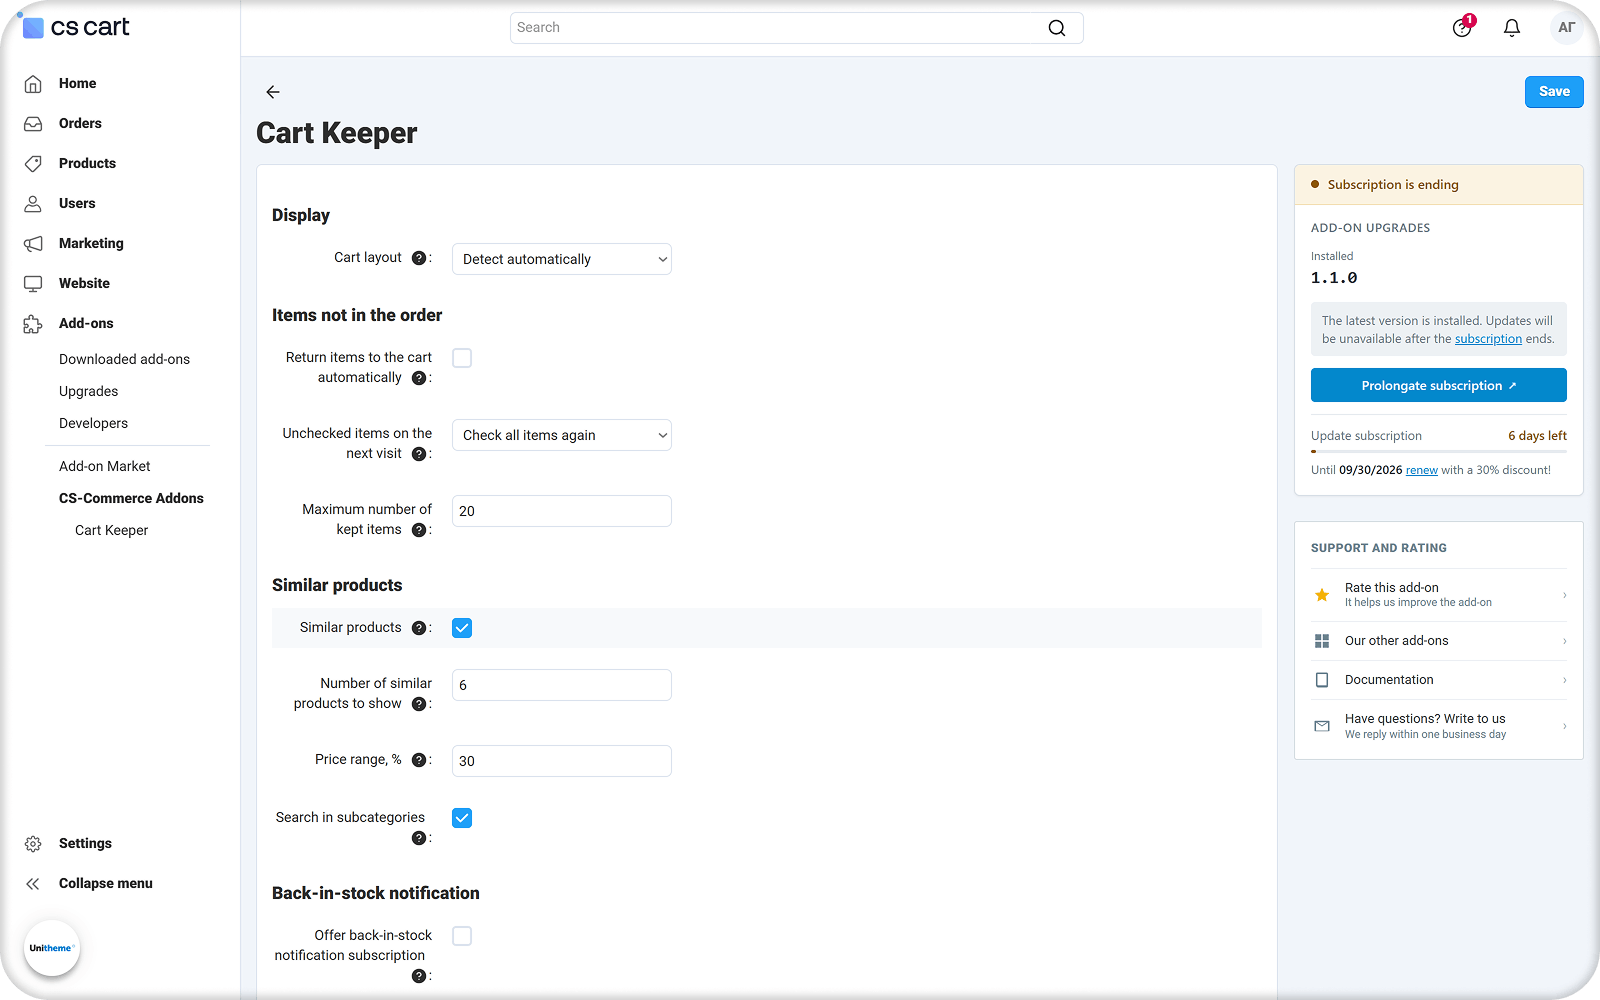Open the help icon with red badge
This screenshot has height=1000, width=1600.
pyautogui.click(x=1463, y=27)
